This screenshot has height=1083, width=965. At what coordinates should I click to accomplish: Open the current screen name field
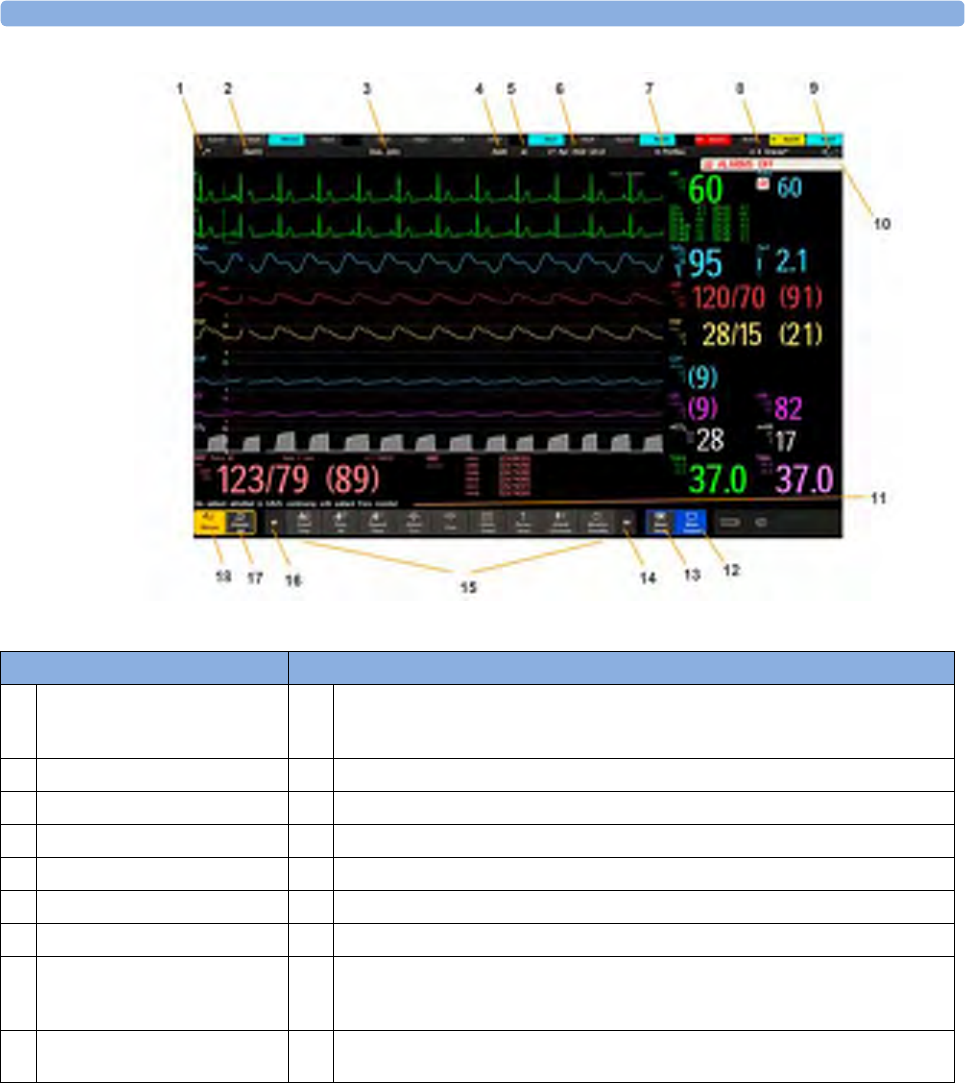768,151
